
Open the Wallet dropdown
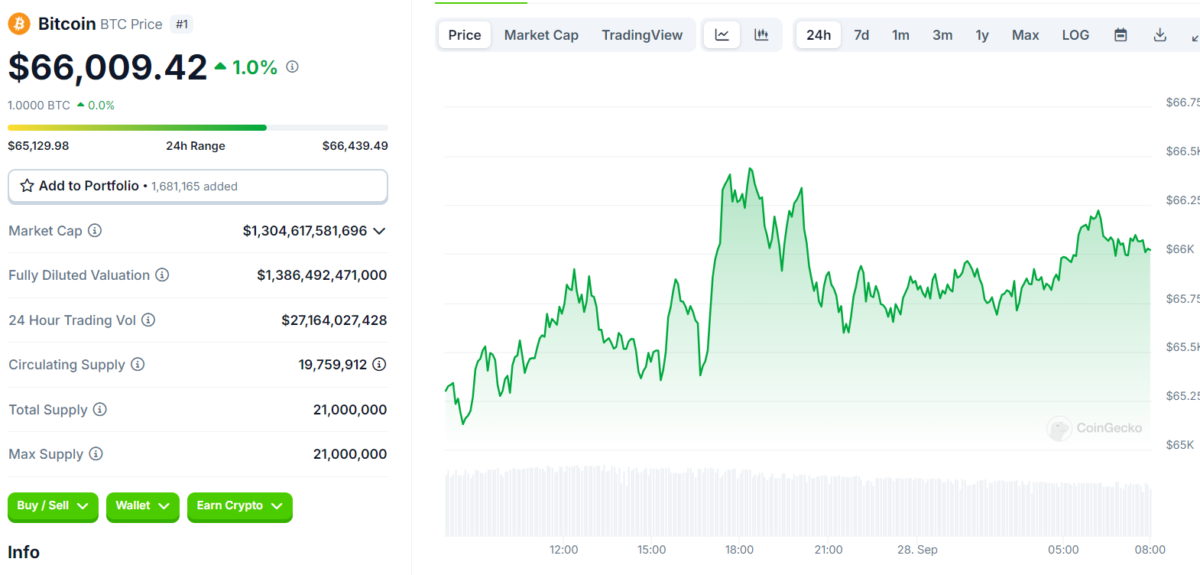point(143,507)
